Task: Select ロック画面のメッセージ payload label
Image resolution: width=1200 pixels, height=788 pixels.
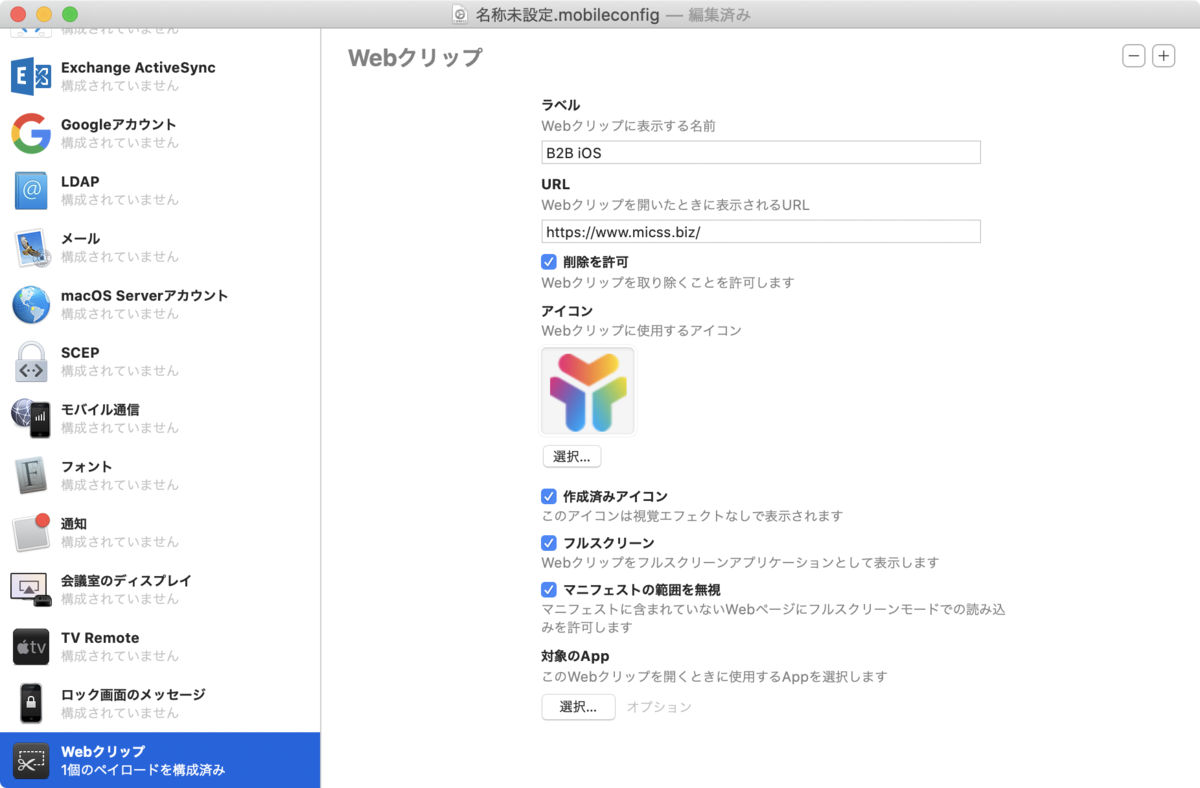Action: point(133,694)
